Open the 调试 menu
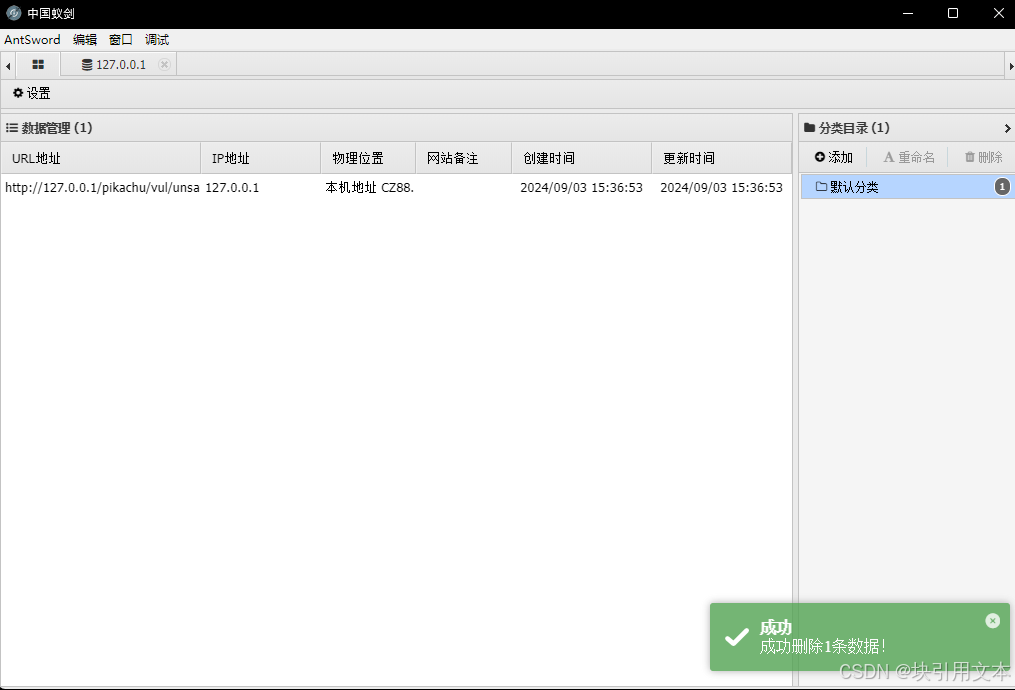The image size is (1015, 690). click(157, 39)
